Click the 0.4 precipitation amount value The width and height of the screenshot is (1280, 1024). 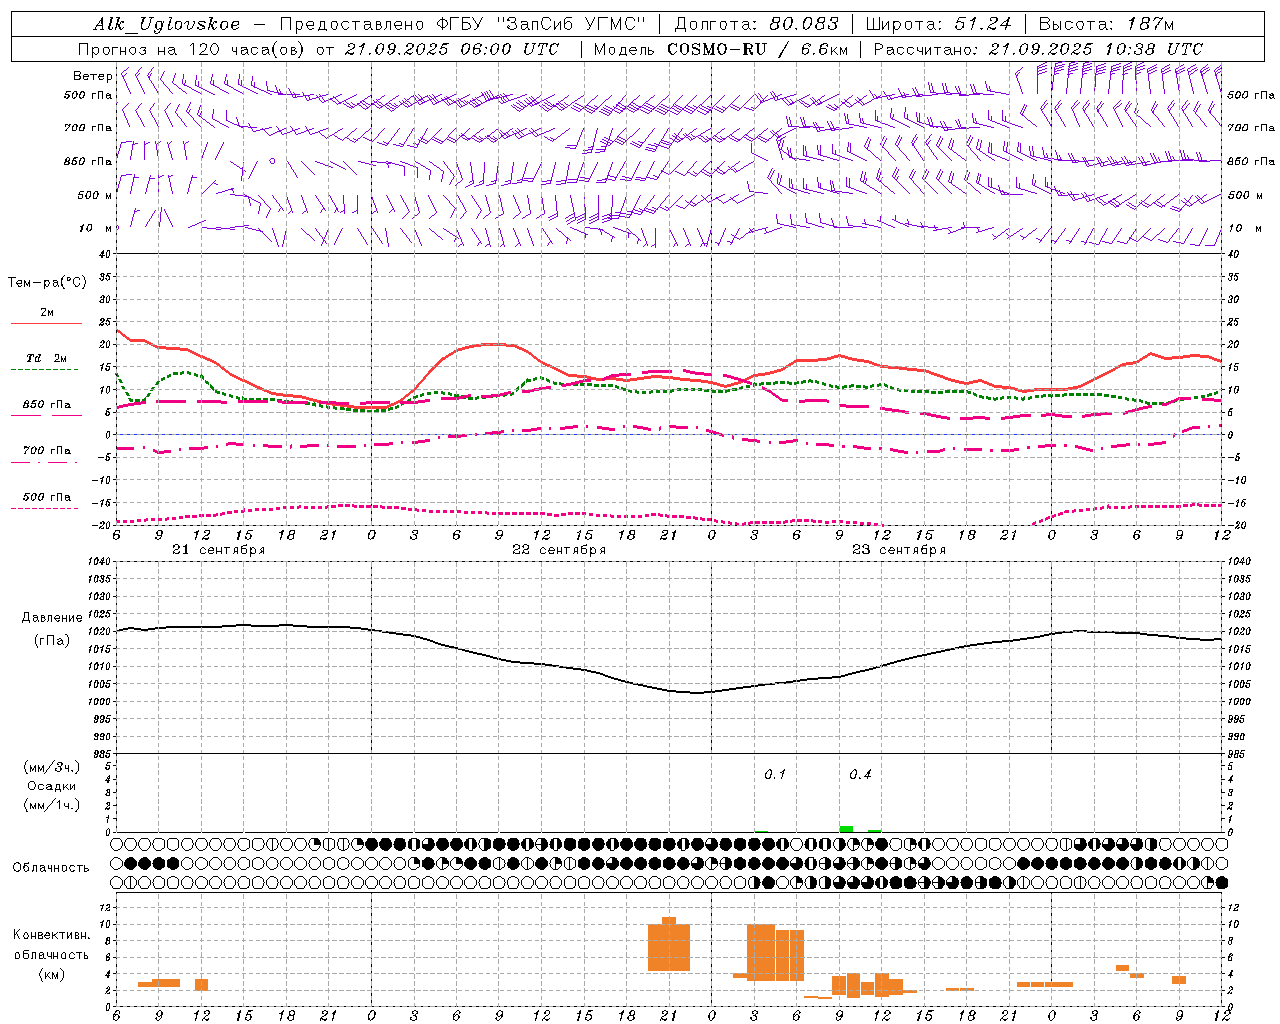[x=860, y=775]
